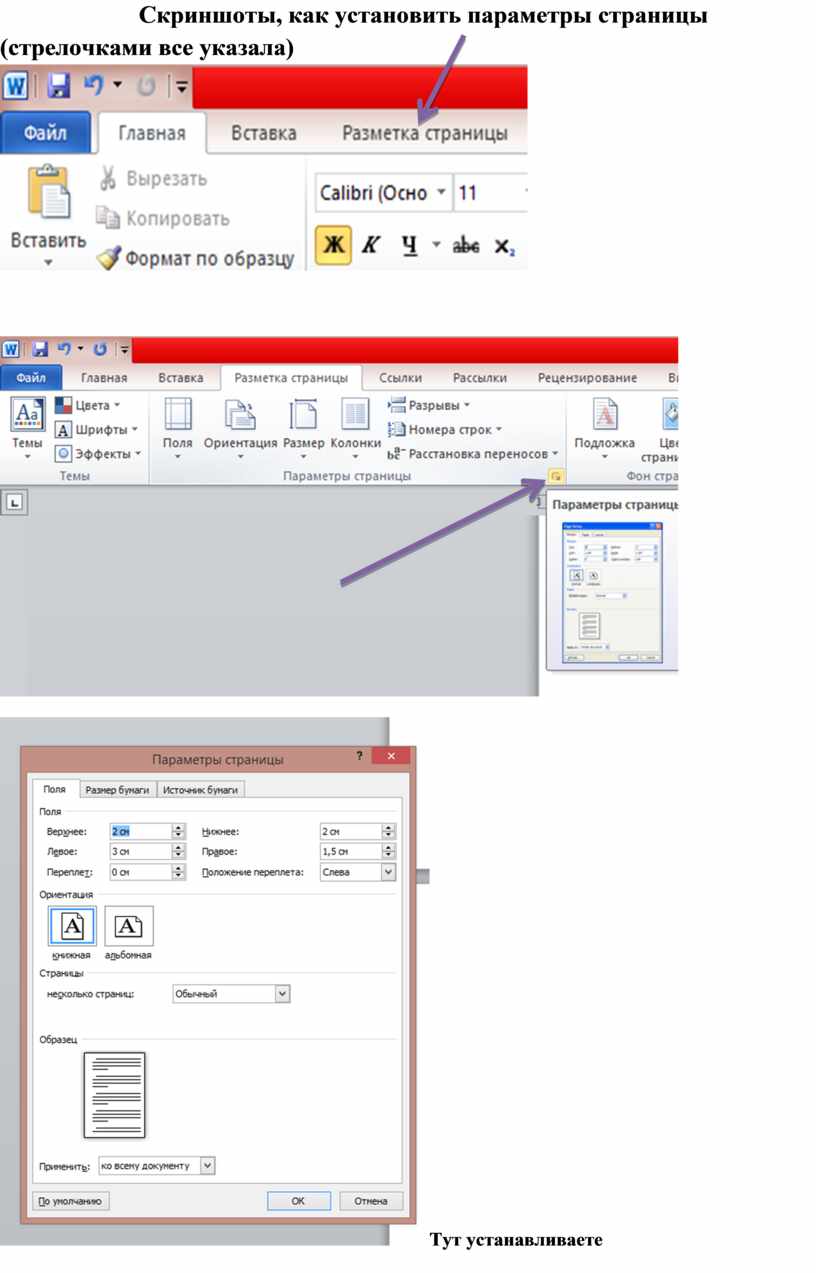Open the Колонки columns icon
816x1273 pixels.
(x=355, y=415)
